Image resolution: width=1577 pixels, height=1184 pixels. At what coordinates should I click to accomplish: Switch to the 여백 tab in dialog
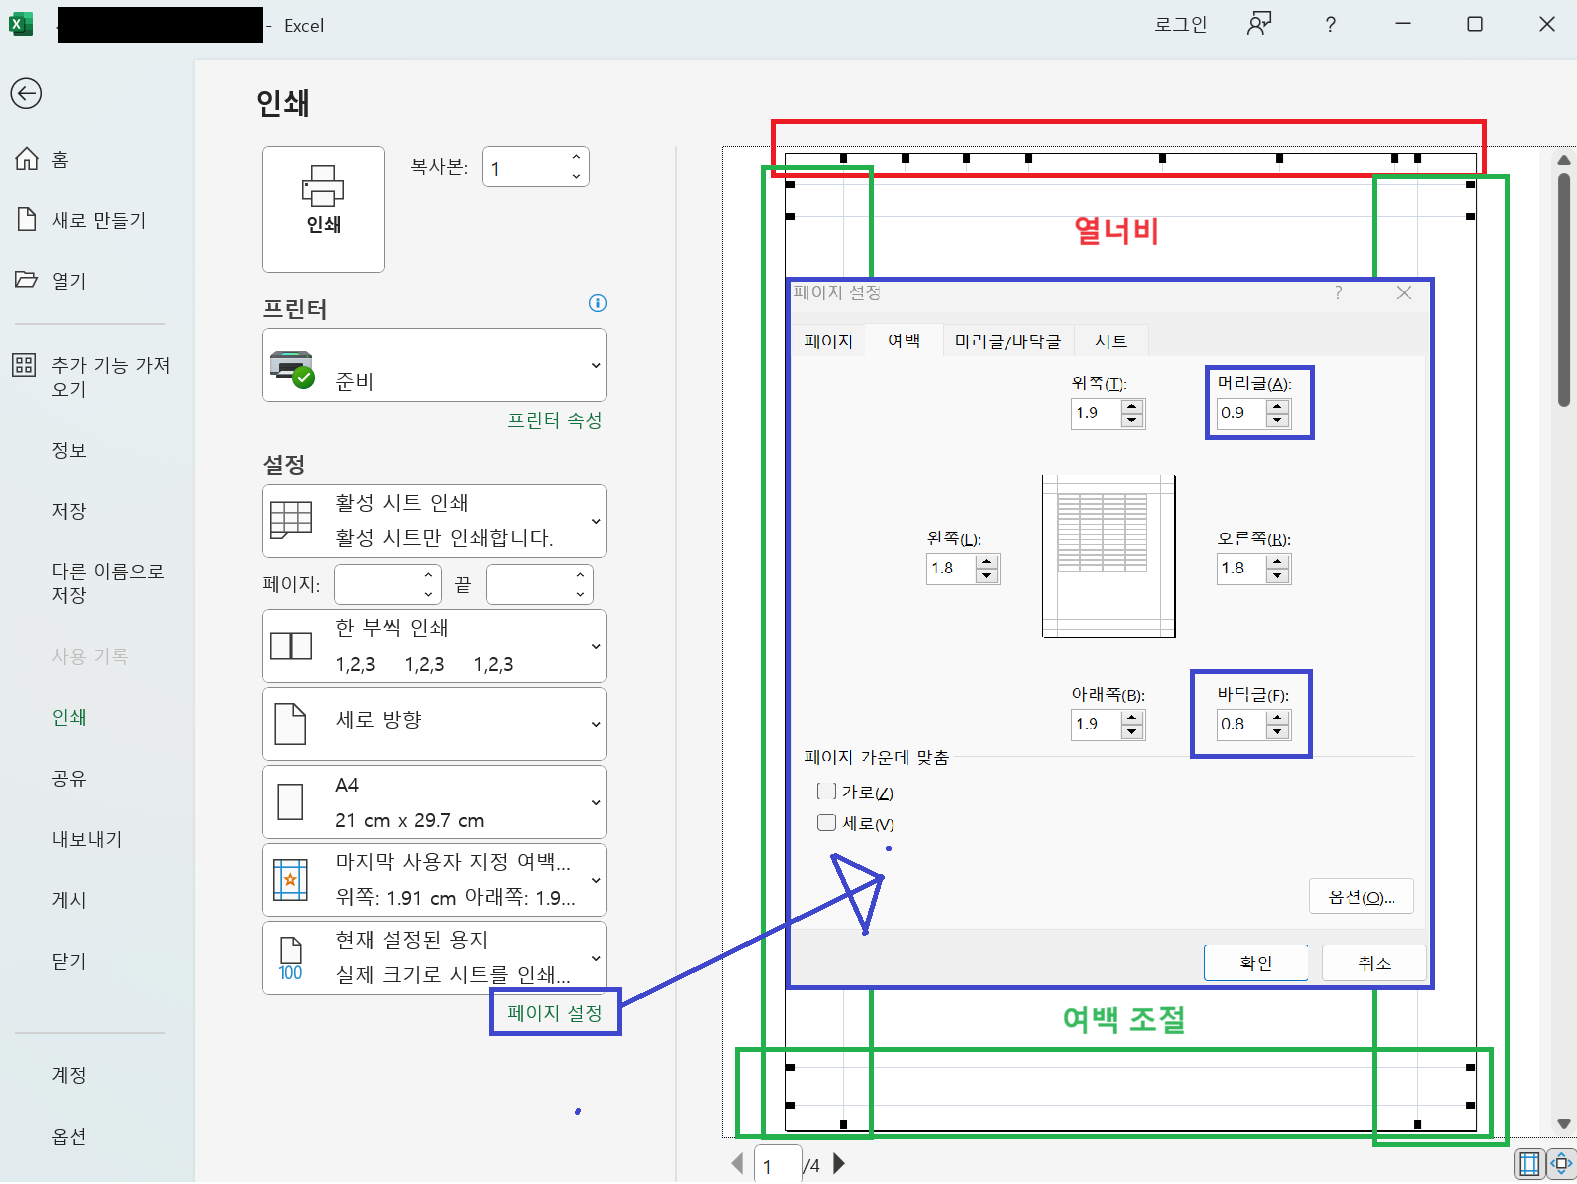pos(904,341)
